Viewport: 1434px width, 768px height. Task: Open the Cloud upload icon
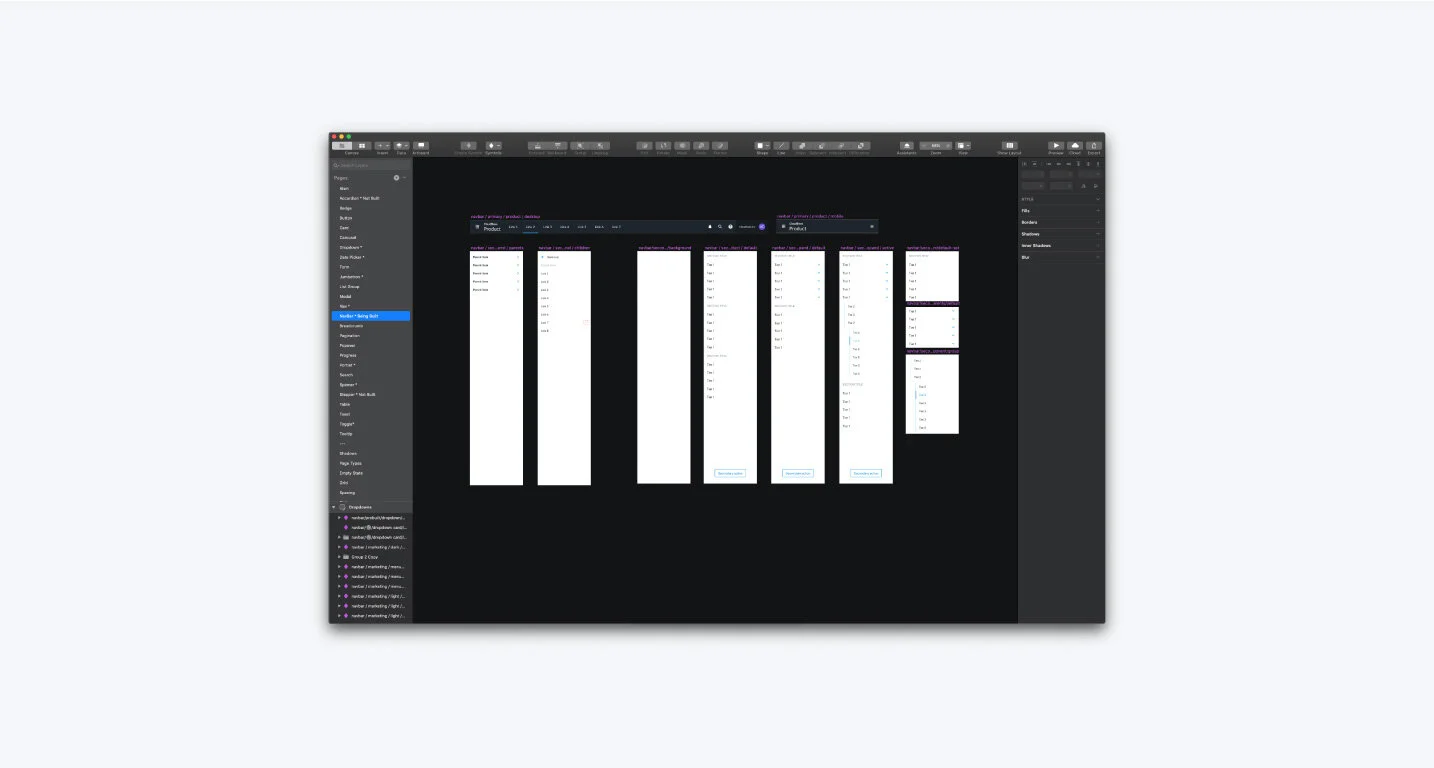[1075, 146]
